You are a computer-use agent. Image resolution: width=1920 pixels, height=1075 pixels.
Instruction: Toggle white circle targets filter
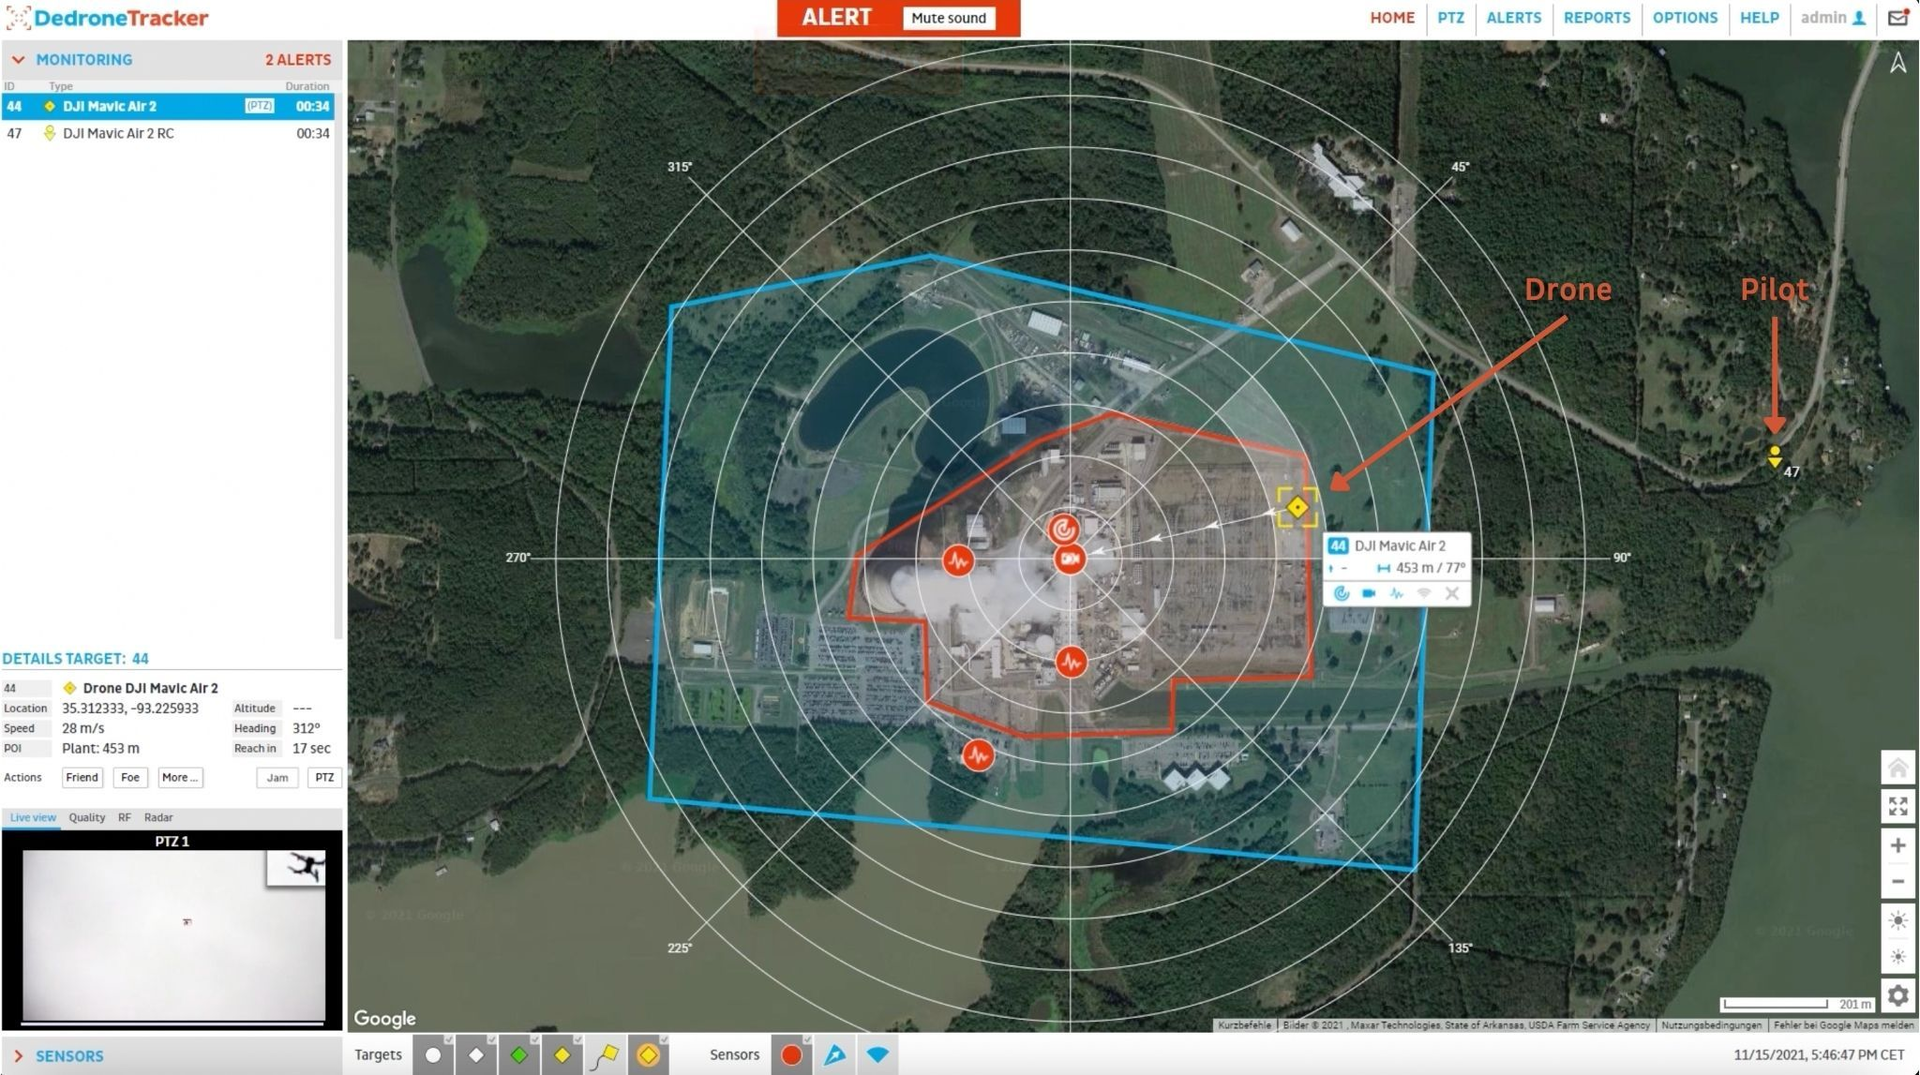[433, 1055]
